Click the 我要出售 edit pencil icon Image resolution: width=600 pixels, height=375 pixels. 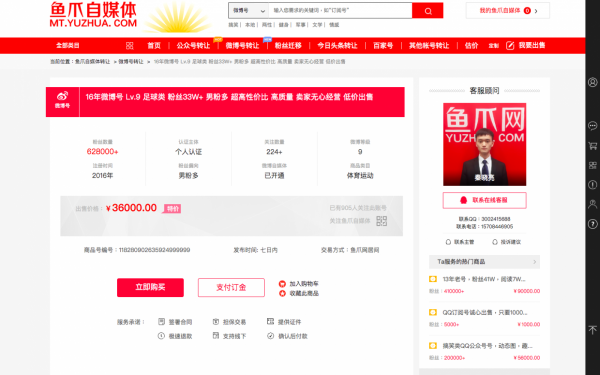pyautogui.click(x=510, y=46)
